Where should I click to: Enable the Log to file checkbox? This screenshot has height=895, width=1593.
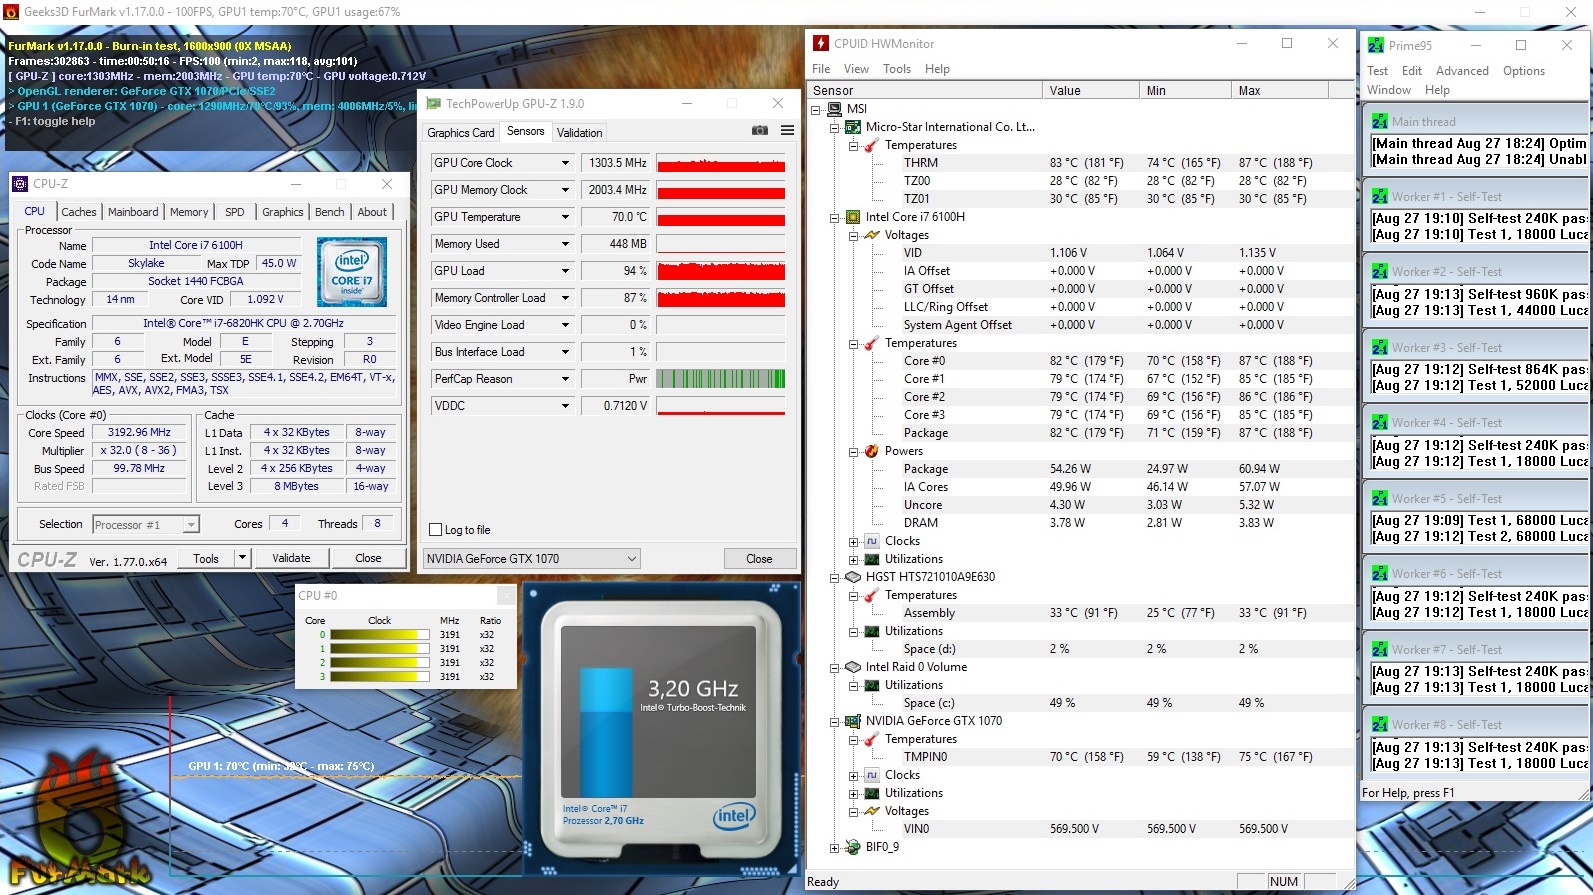[x=435, y=530]
